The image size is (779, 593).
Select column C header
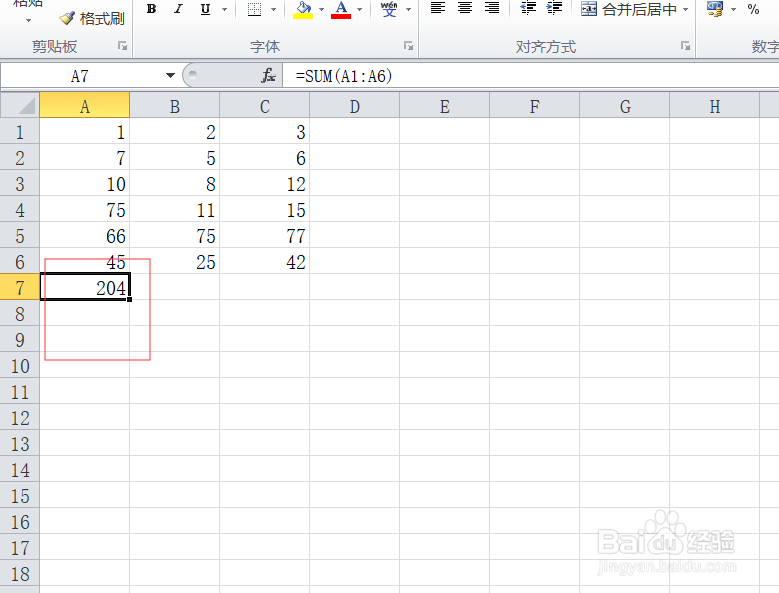(264, 106)
